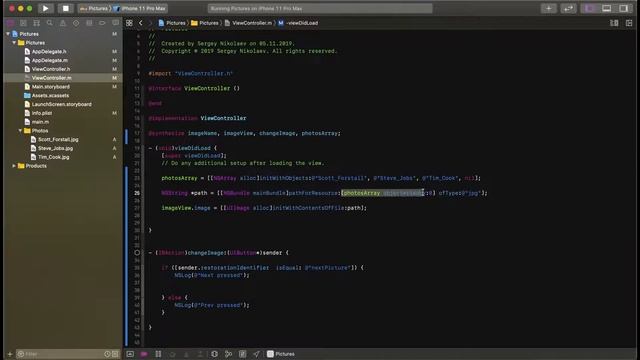Screen dimensions: 640x360
Task: Collapse the Pictures project root
Action: (8, 34)
